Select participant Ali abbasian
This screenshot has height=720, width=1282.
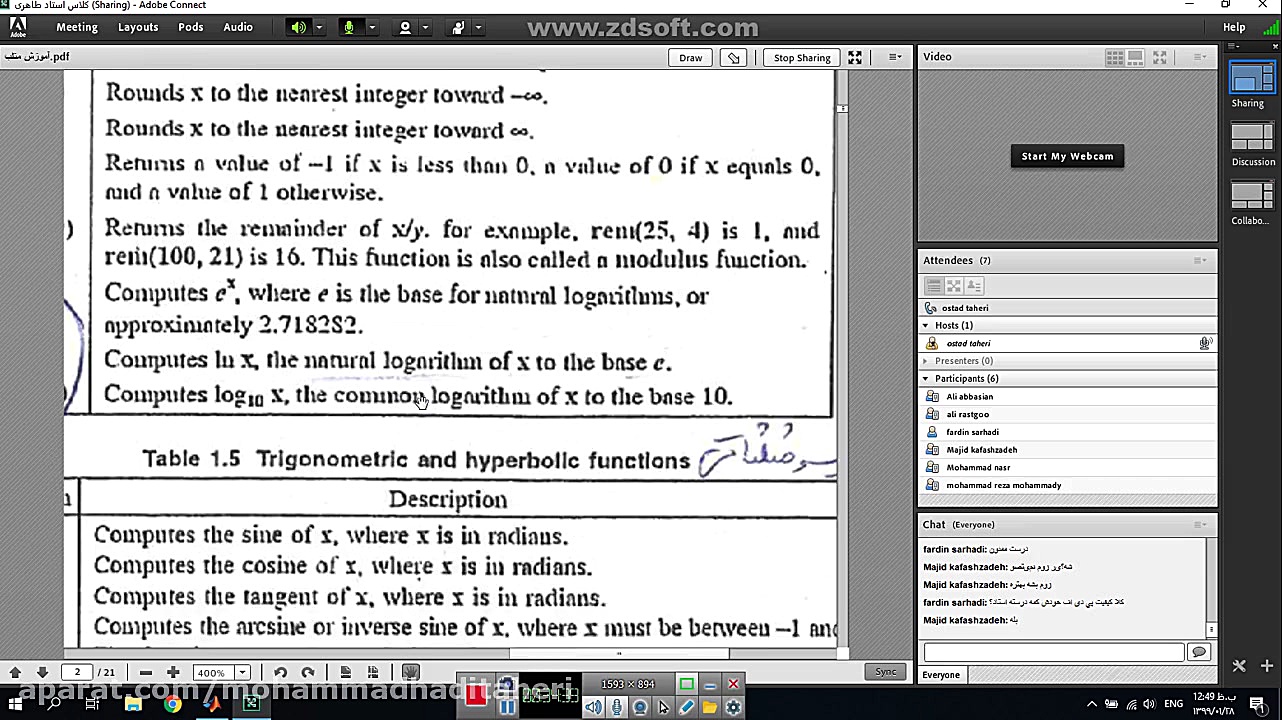tap(1067, 397)
